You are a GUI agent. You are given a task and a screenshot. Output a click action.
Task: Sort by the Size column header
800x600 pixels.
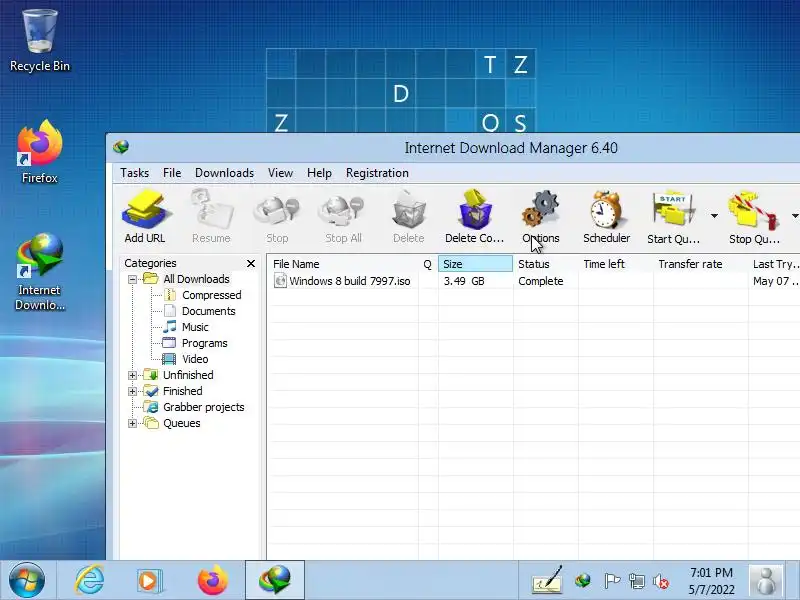click(x=475, y=264)
